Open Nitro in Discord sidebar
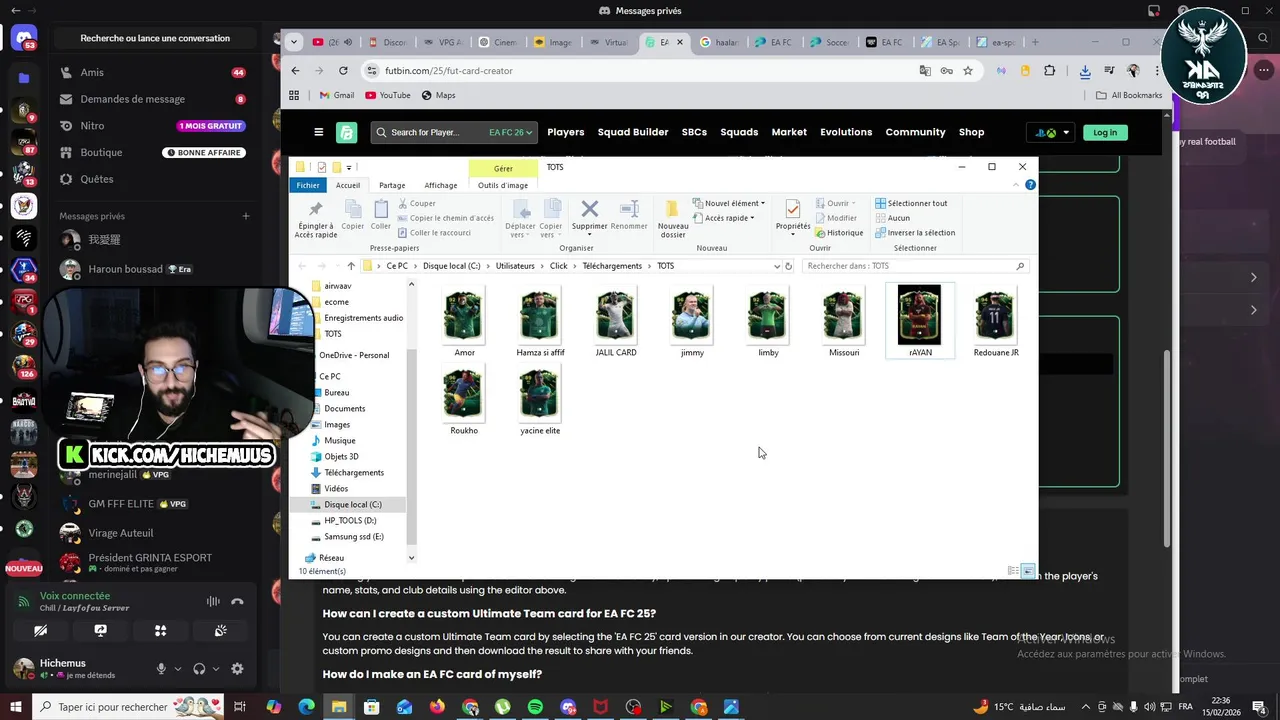 coord(153,126)
